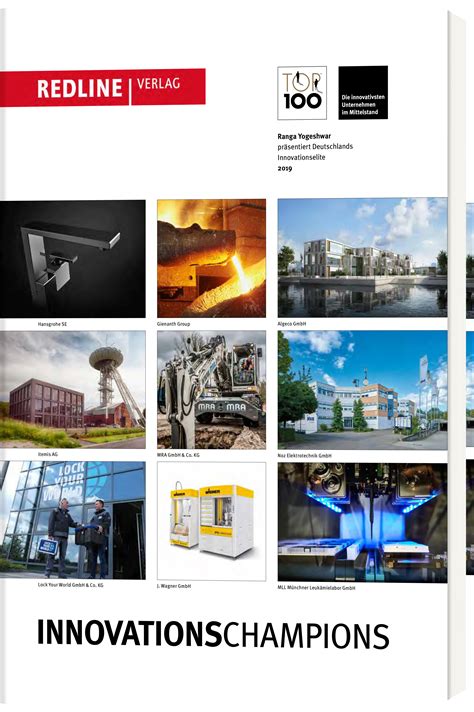Click the J. Wagner GmbH caption
The width and height of the screenshot is (474, 712).
[x=174, y=586]
